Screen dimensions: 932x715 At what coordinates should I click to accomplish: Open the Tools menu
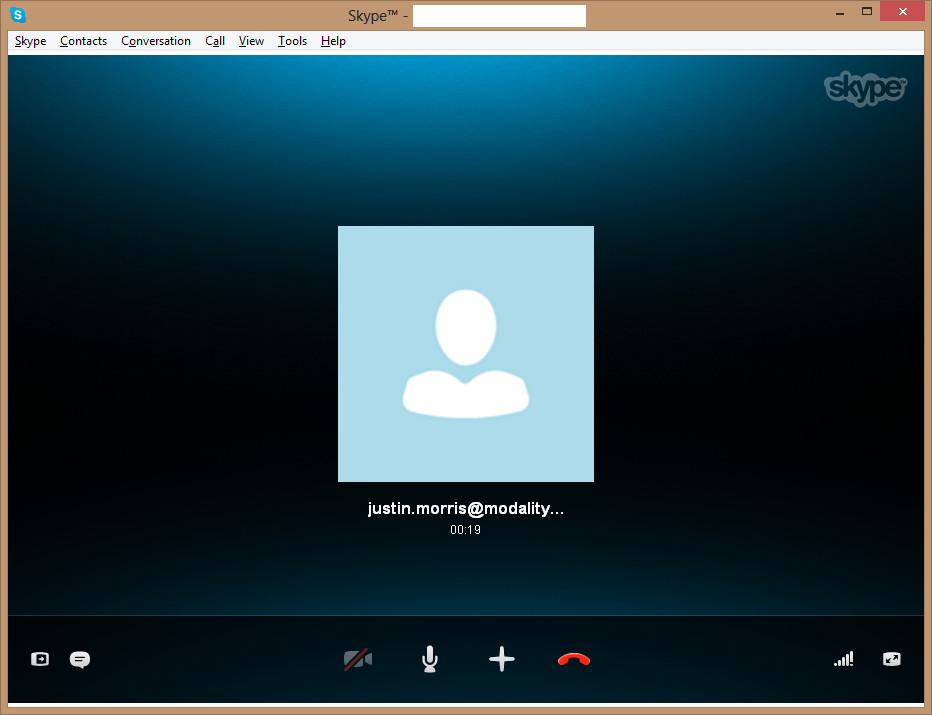pyautogui.click(x=292, y=41)
